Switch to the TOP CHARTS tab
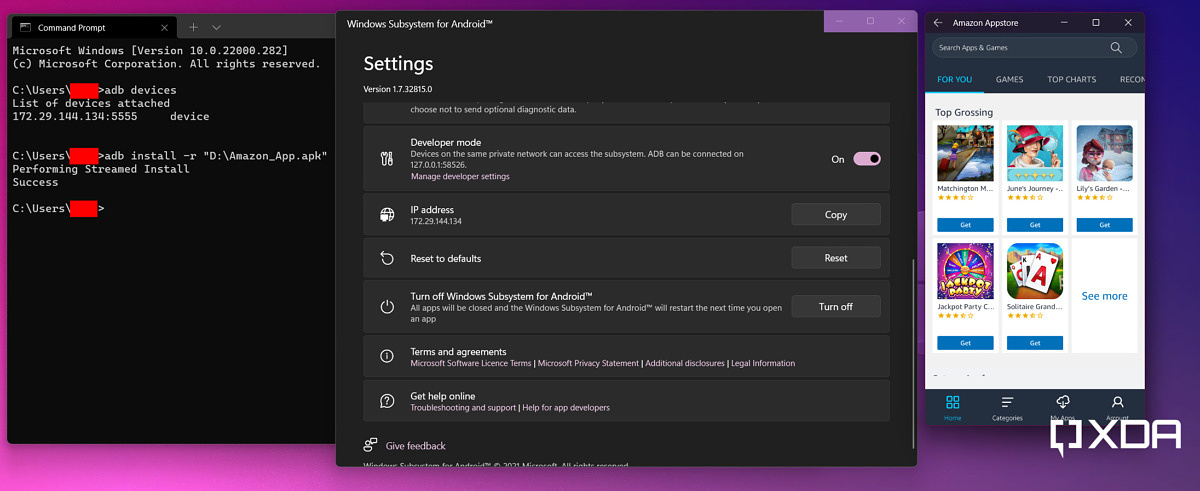This screenshot has width=1200, height=491. tap(1071, 79)
